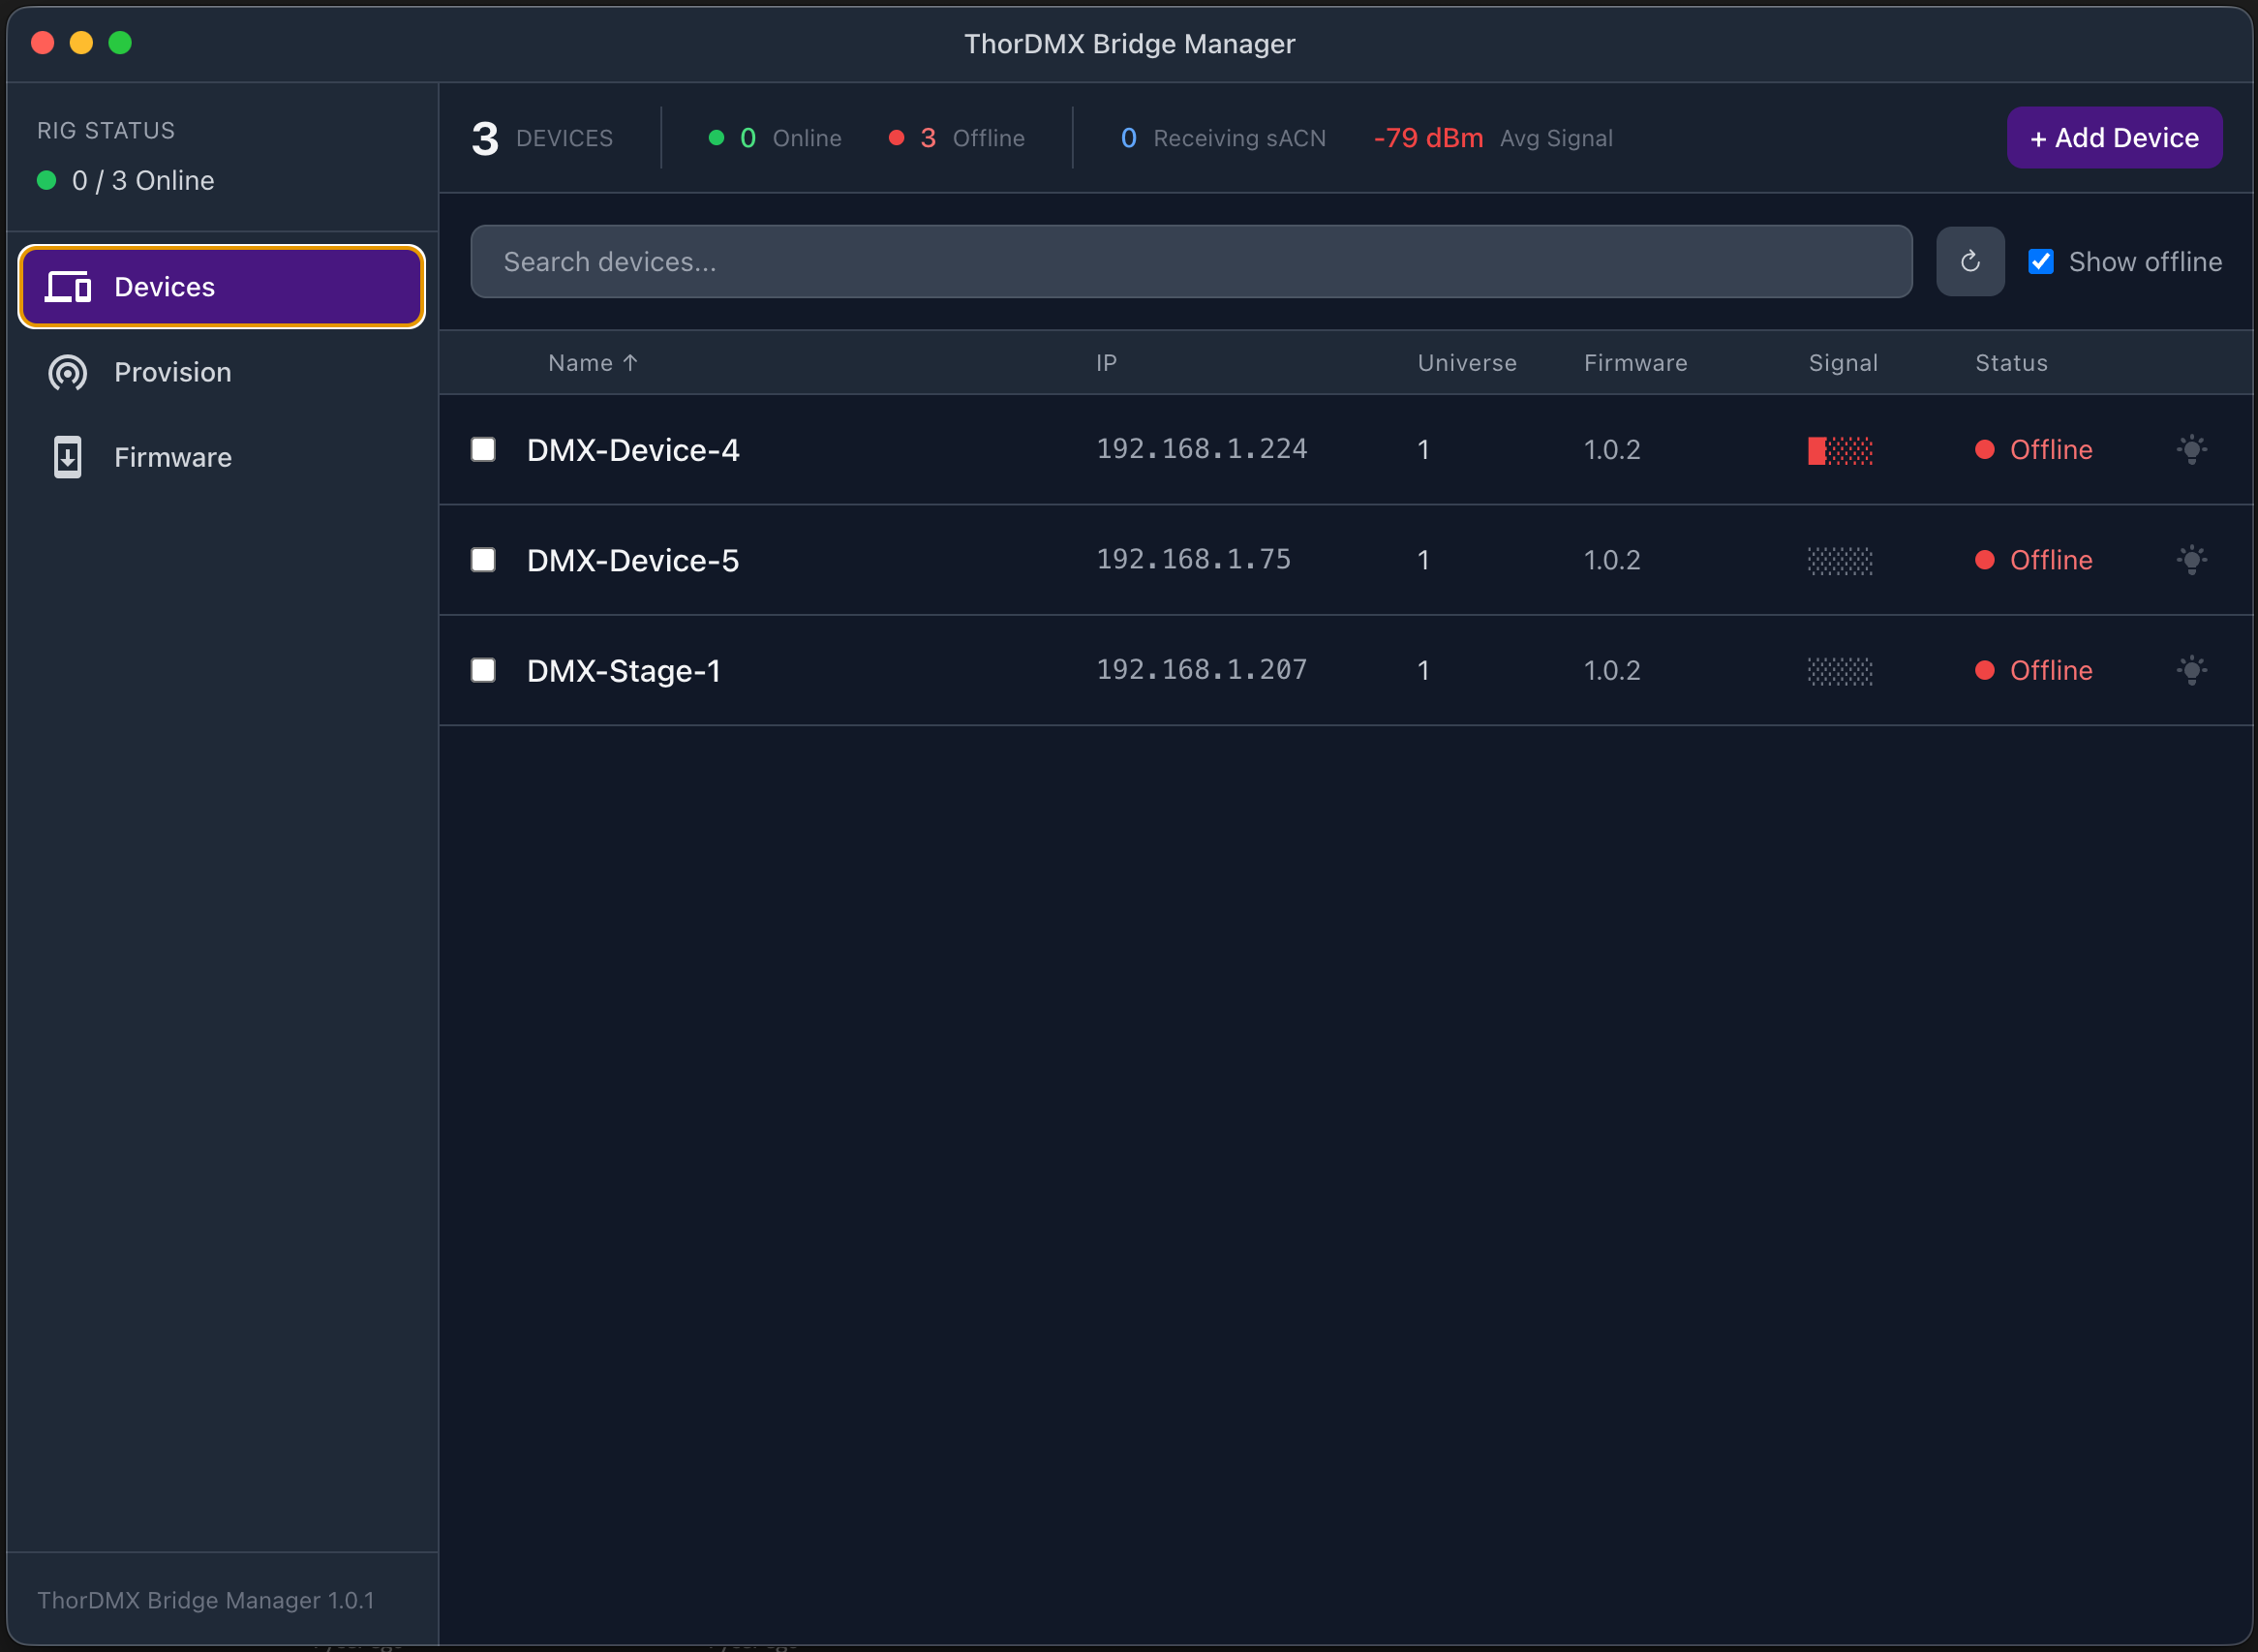Click the signal pattern for DMX-Stage-1

[x=1840, y=670]
